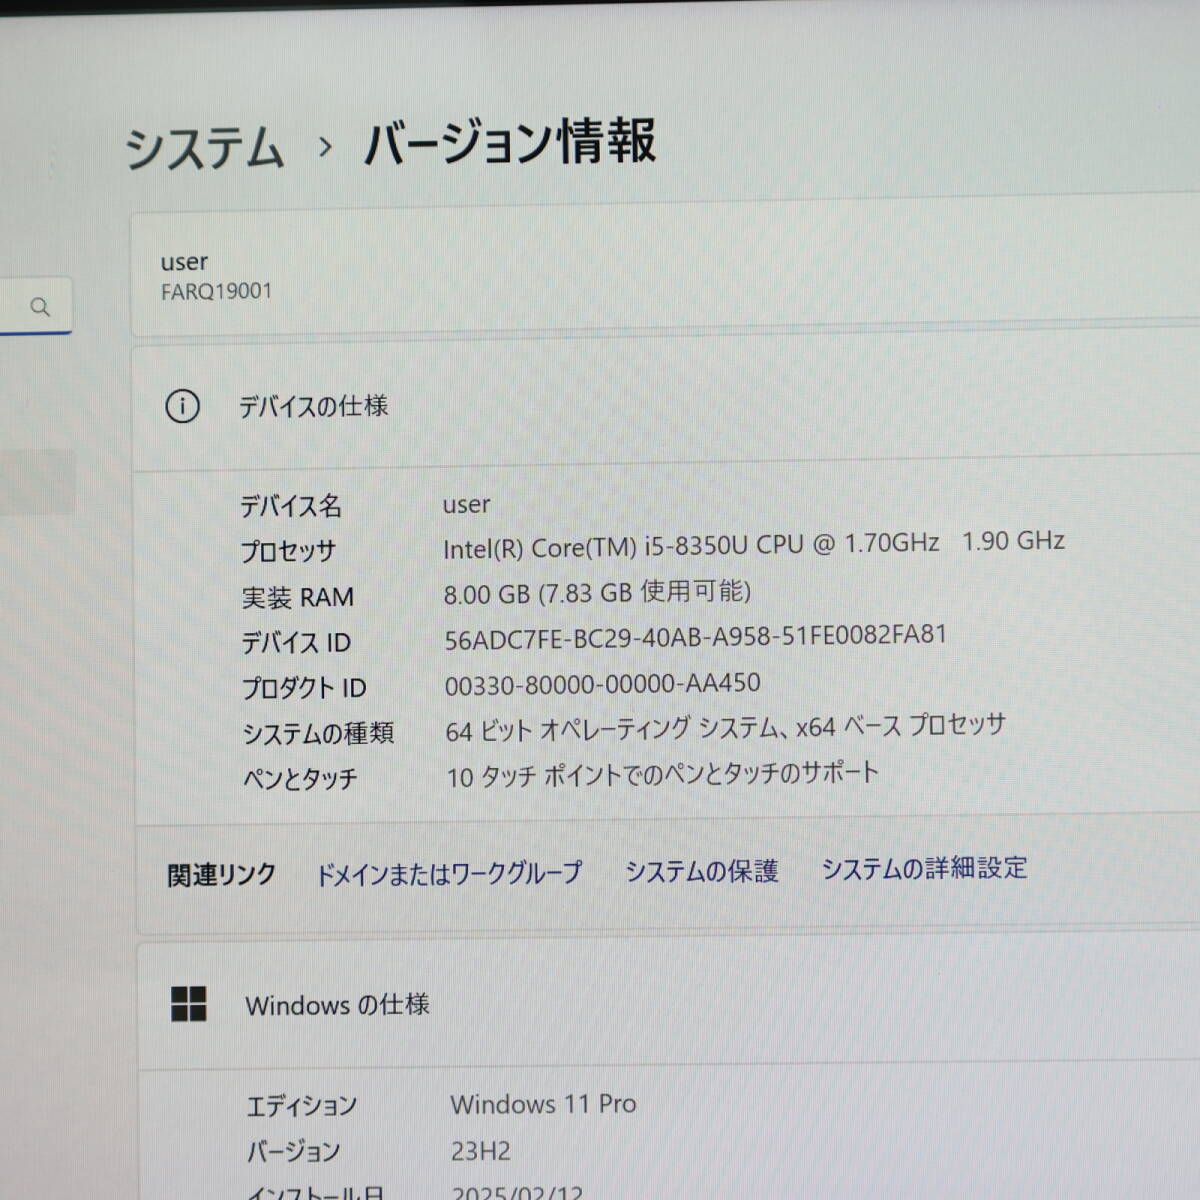Click the 関連リンク label

coord(221,875)
